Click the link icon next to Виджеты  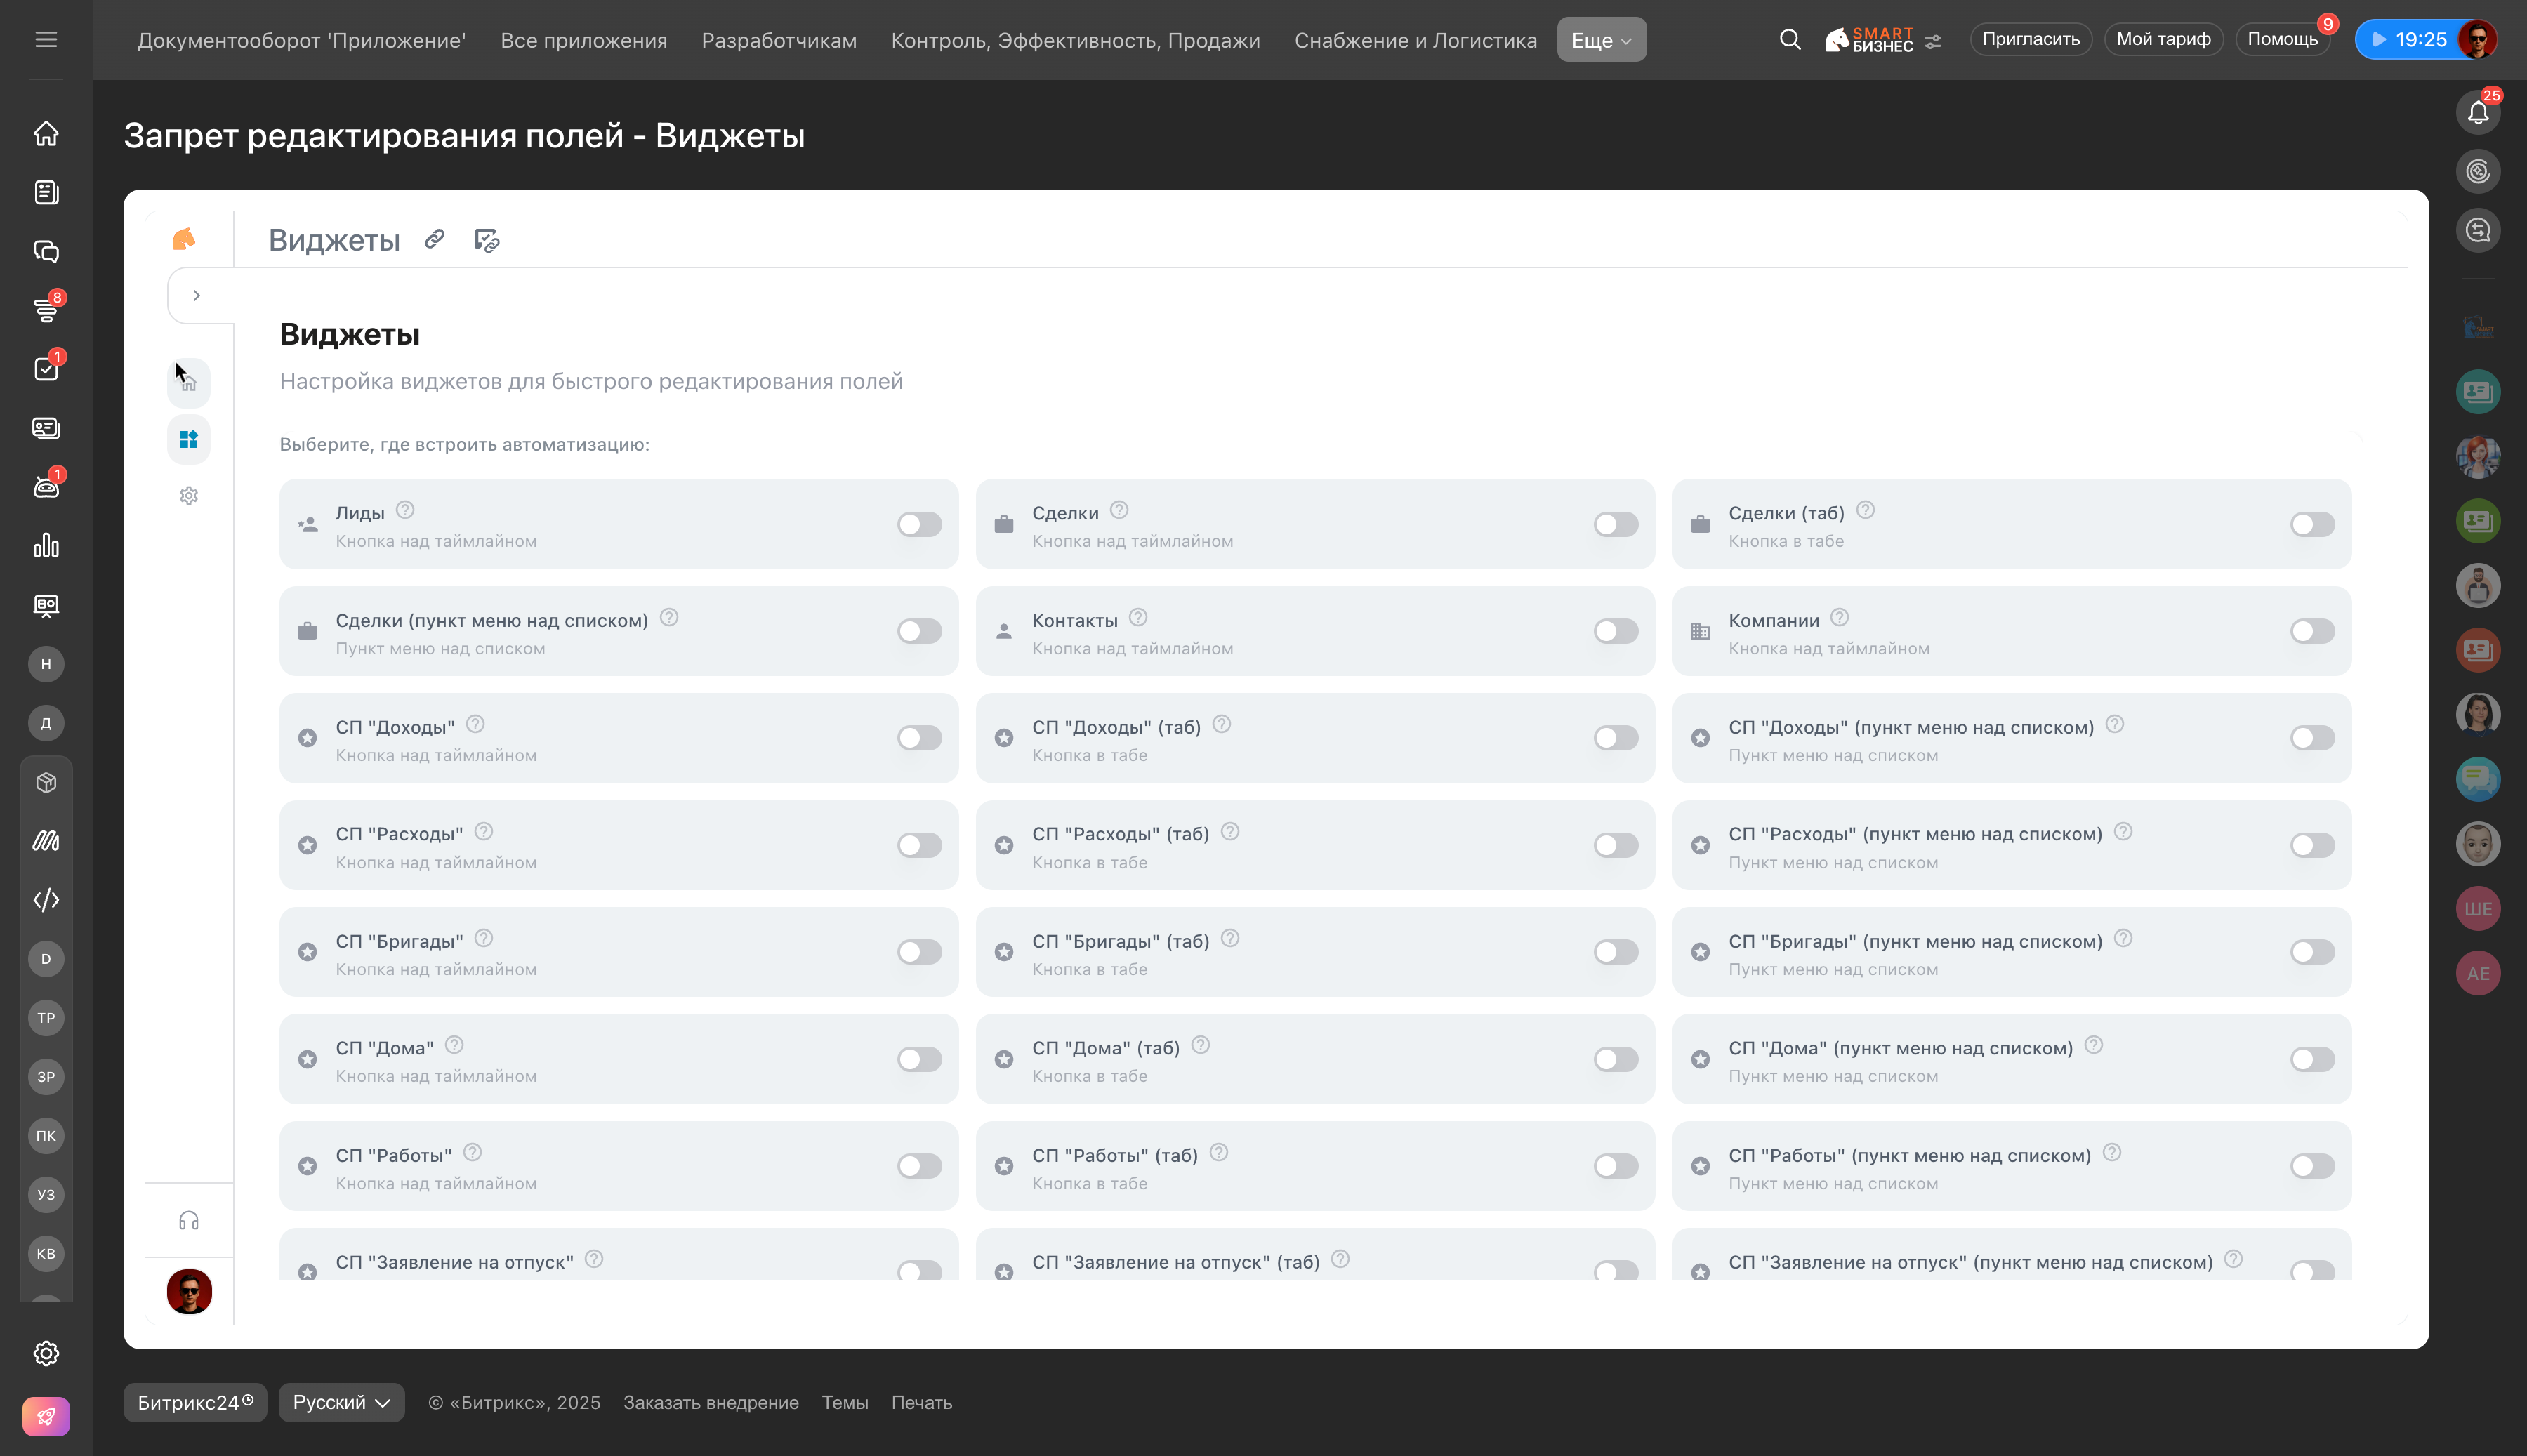point(434,239)
